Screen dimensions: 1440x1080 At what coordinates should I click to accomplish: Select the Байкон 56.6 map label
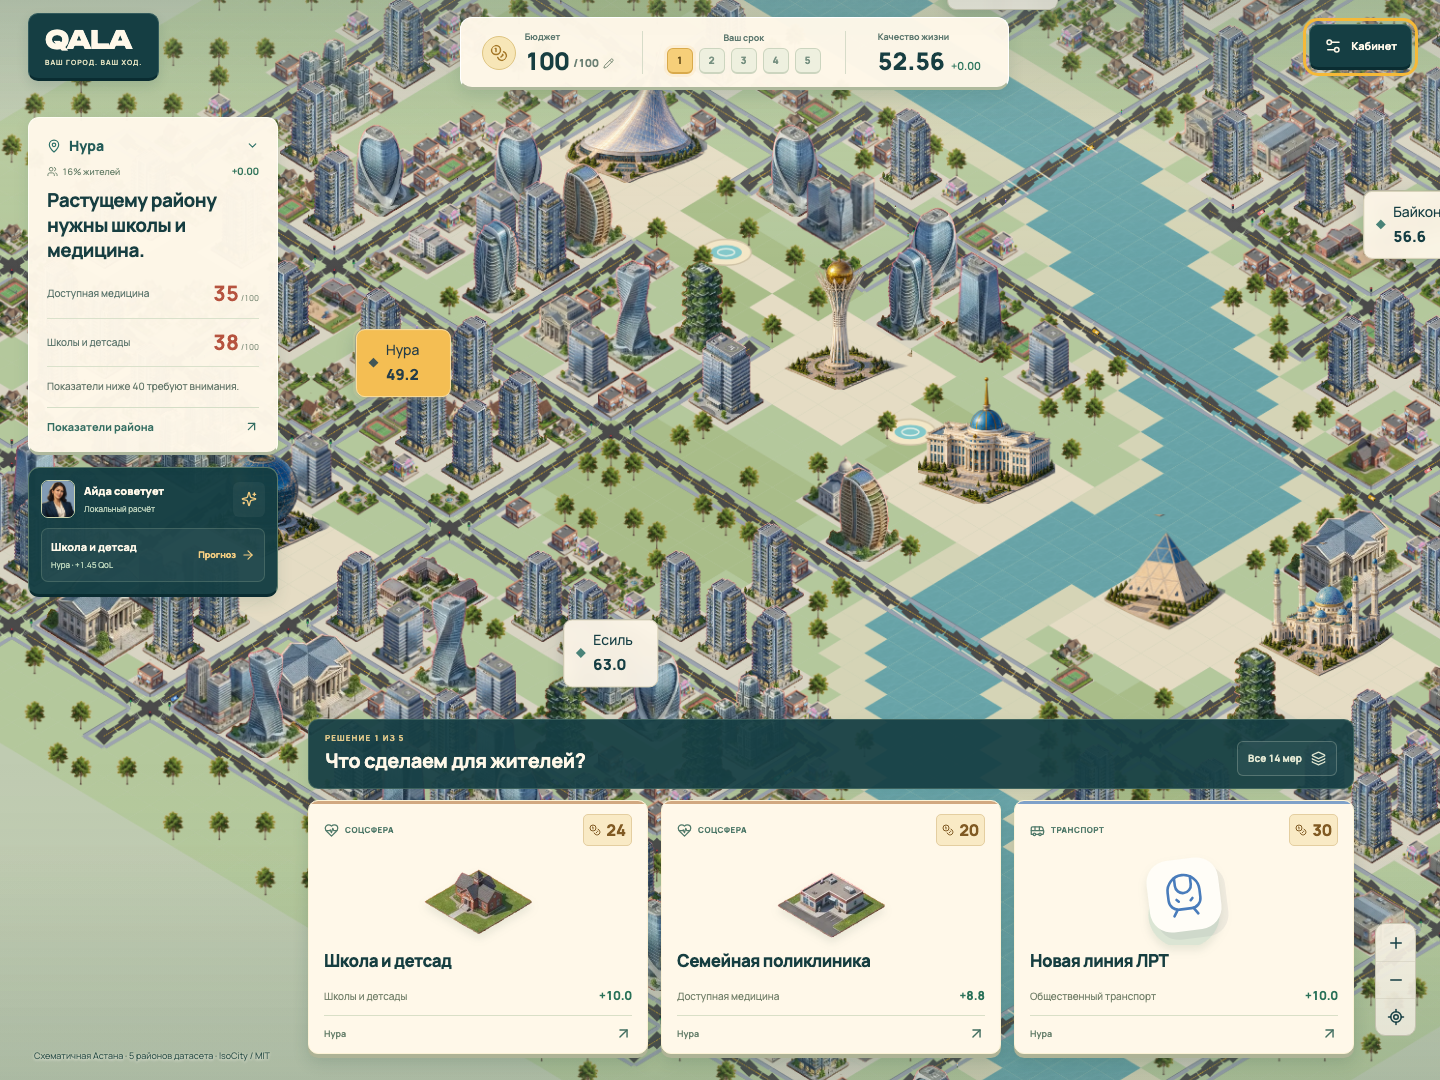[x=1402, y=225]
